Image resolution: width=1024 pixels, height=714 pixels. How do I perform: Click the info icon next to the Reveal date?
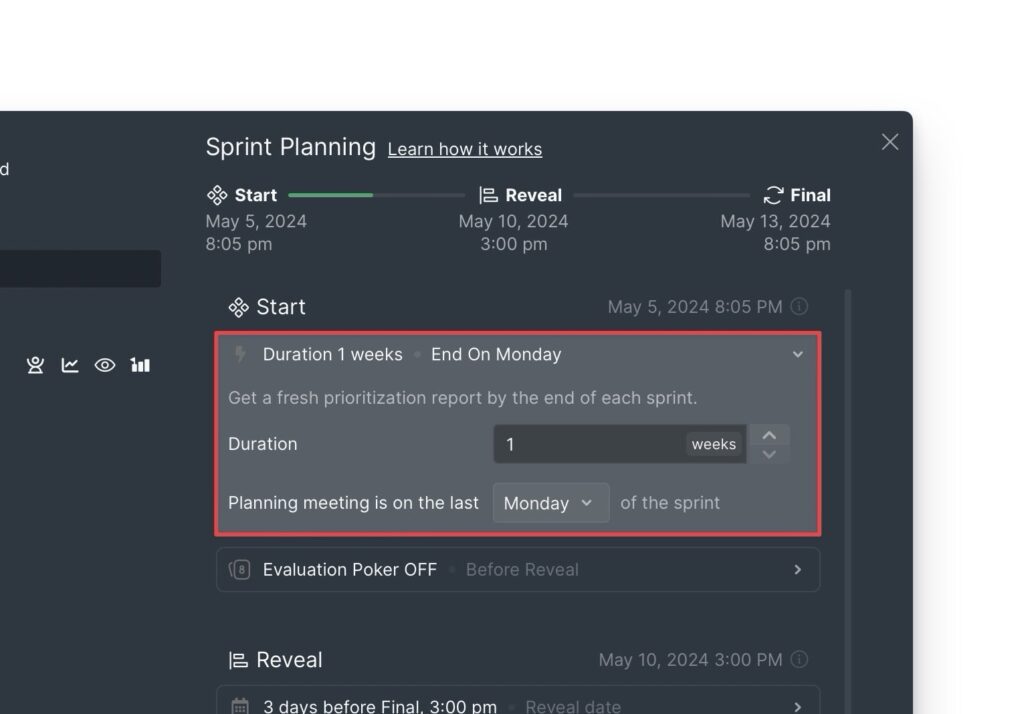pos(799,660)
